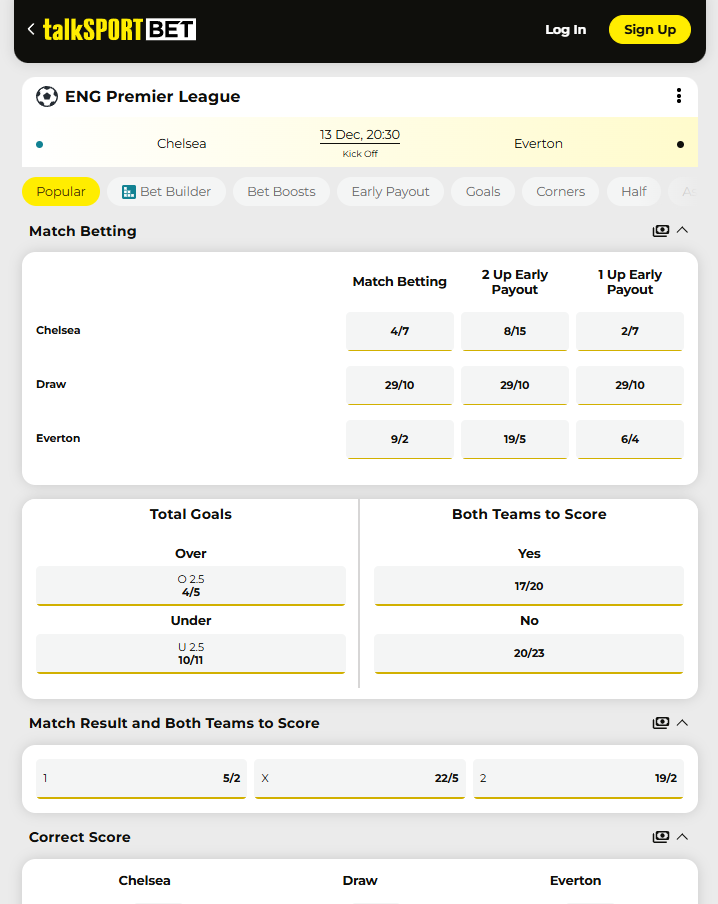Viewport: 718px width, 904px height.
Task: Click the cash out icon beside Match Betting
Action: pos(661,230)
